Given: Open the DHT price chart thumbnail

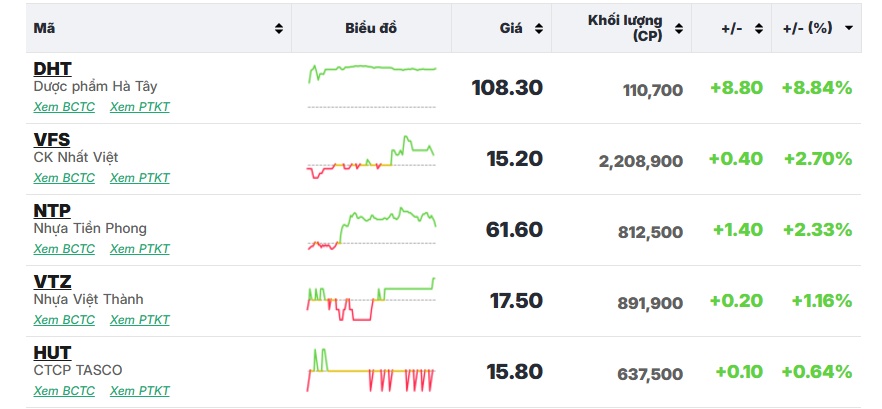Looking at the screenshot, I should coord(372,86).
